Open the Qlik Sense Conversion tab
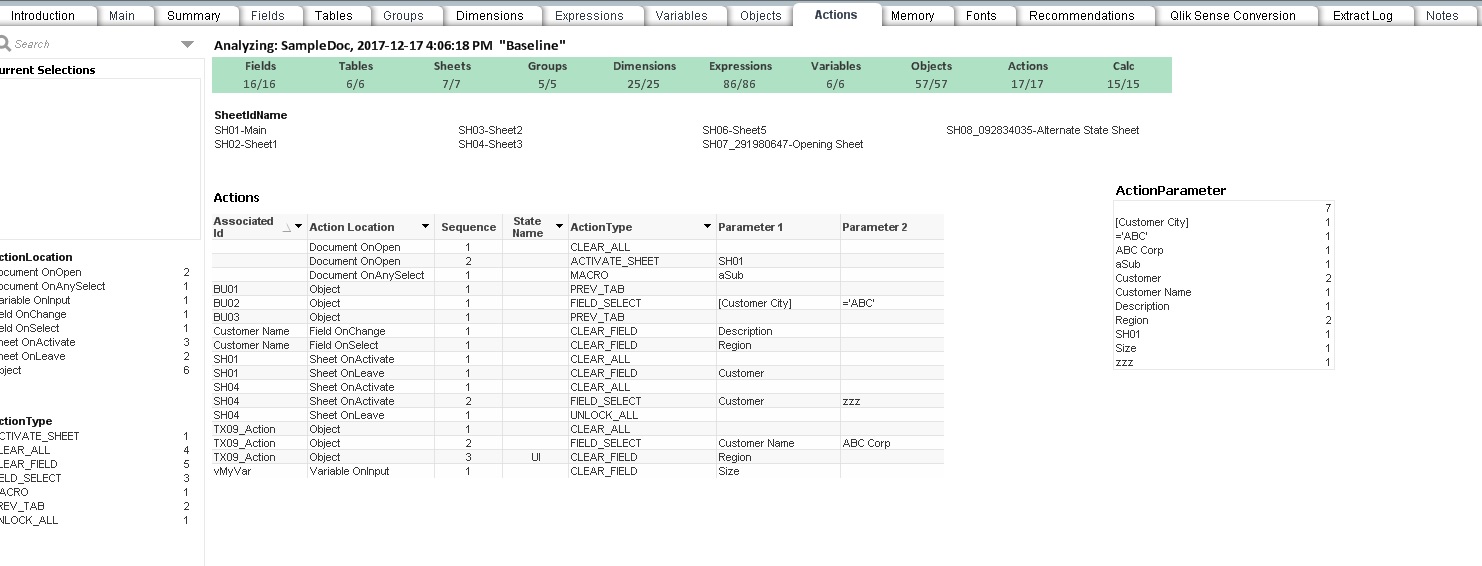The image size is (1482, 566). 1233,15
